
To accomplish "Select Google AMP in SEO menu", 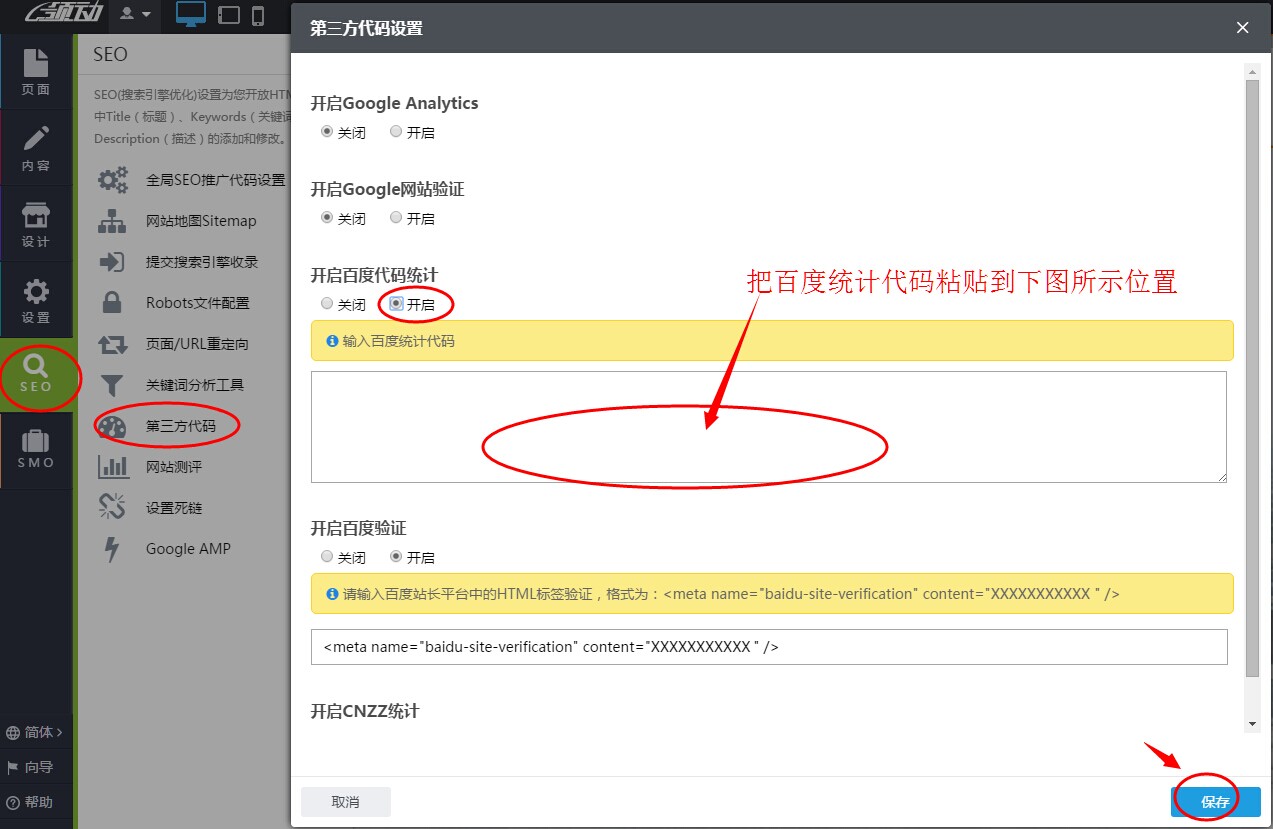I will [x=188, y=548].
